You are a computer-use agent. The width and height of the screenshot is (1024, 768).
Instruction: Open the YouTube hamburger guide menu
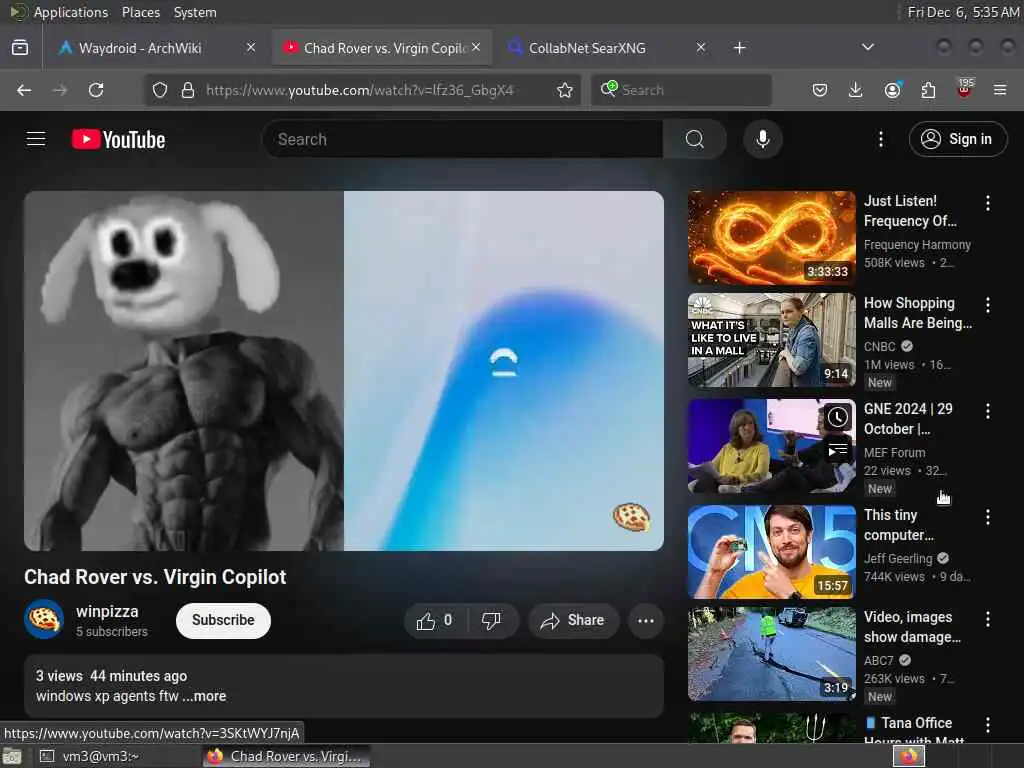coord(36,139)
